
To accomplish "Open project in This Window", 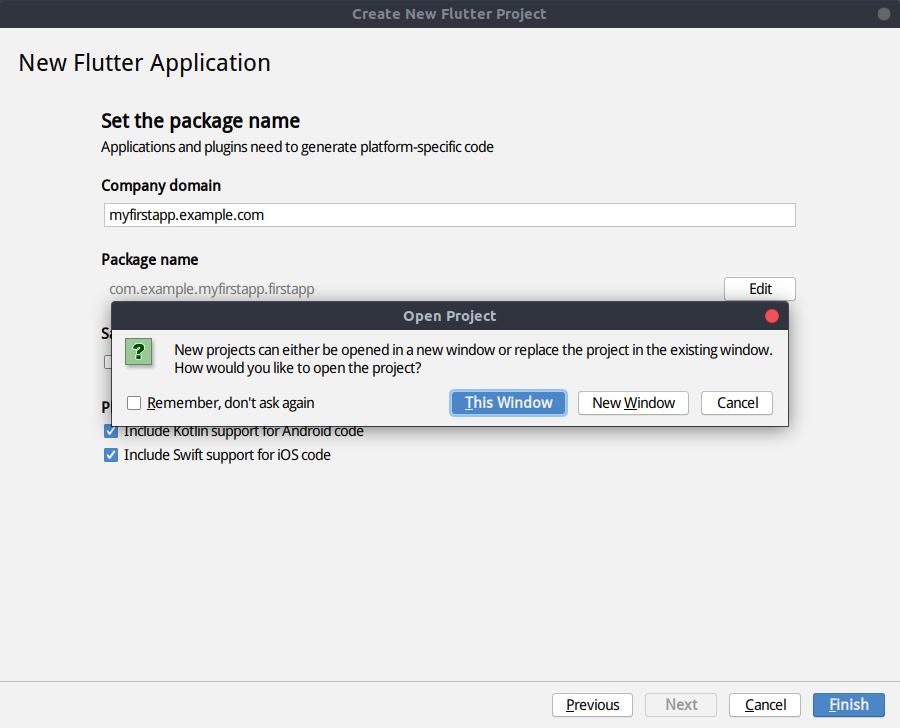I will [x=508, y=403].
